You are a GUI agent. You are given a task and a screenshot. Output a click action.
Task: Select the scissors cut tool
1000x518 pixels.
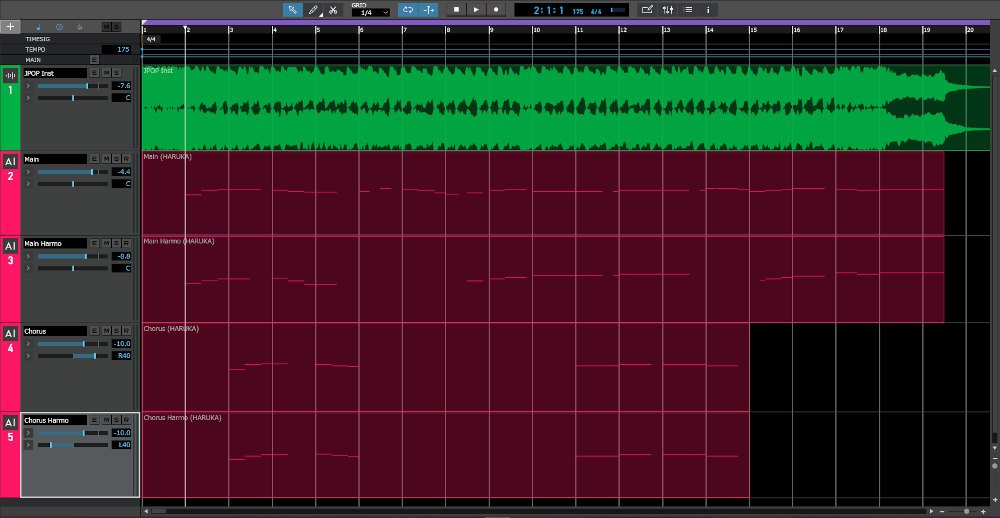point(333,10)
